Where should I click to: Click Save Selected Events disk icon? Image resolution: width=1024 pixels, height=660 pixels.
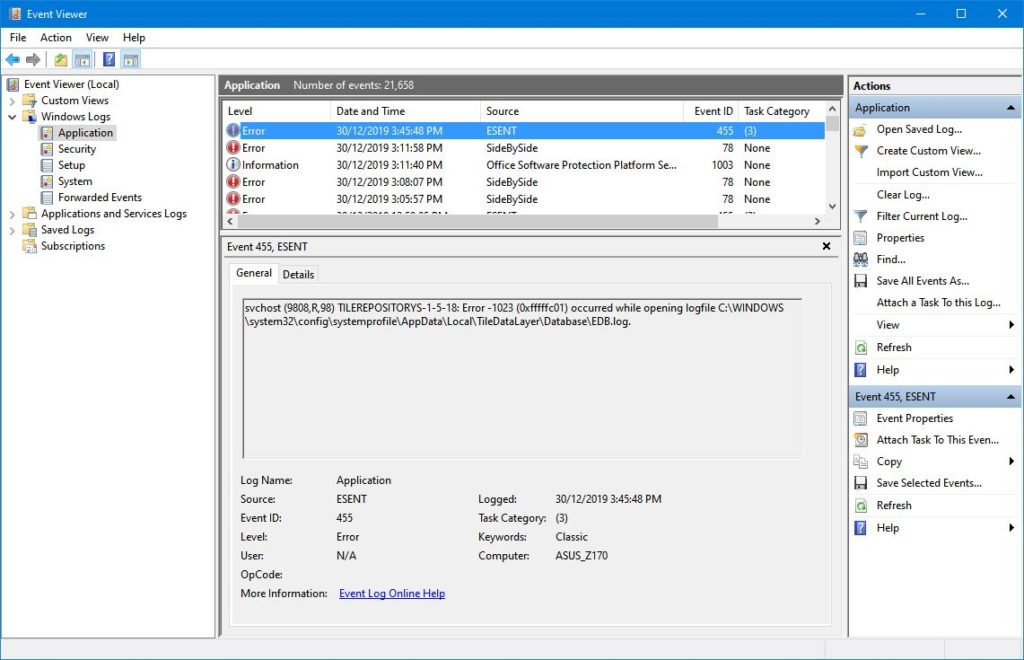861,483
